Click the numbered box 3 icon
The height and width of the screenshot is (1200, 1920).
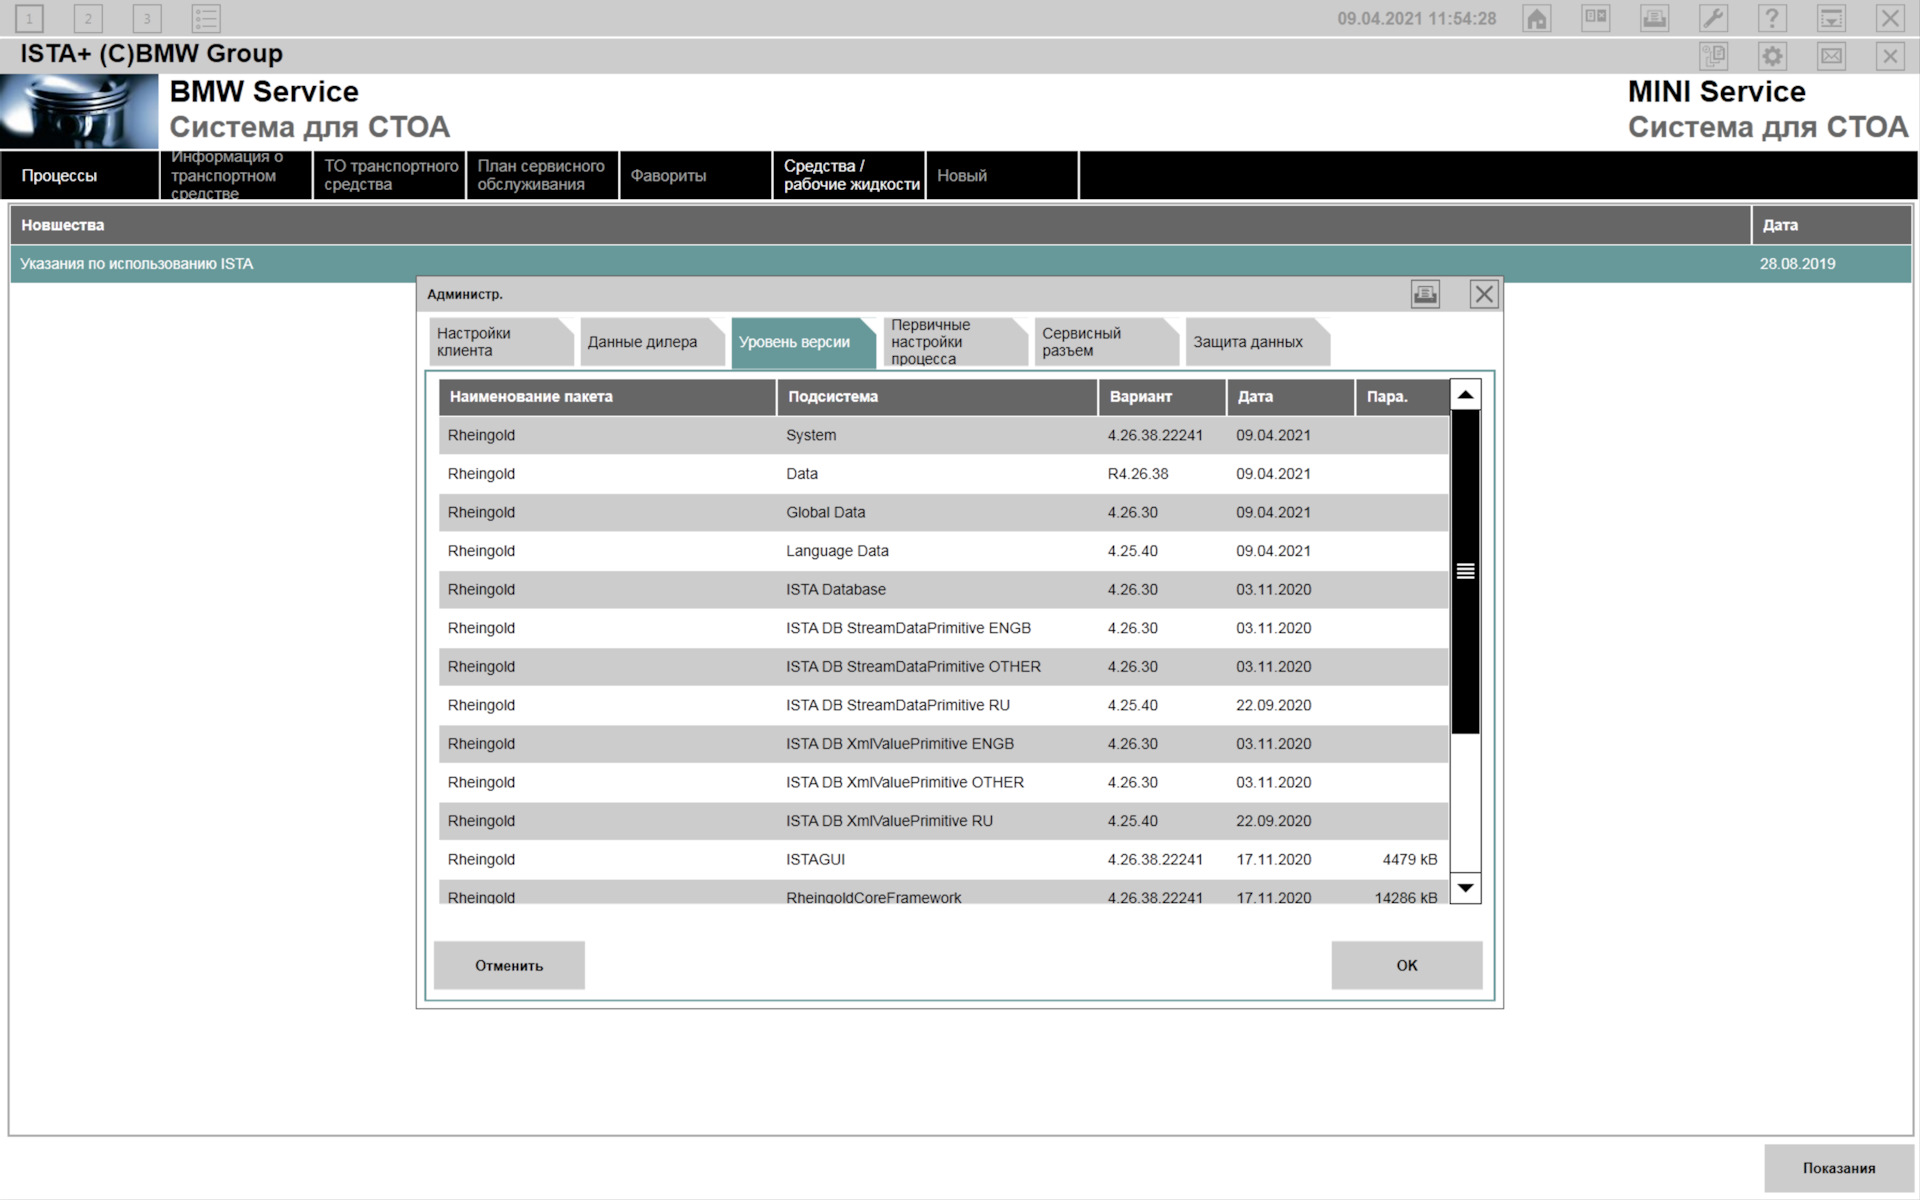coord(147,18)
